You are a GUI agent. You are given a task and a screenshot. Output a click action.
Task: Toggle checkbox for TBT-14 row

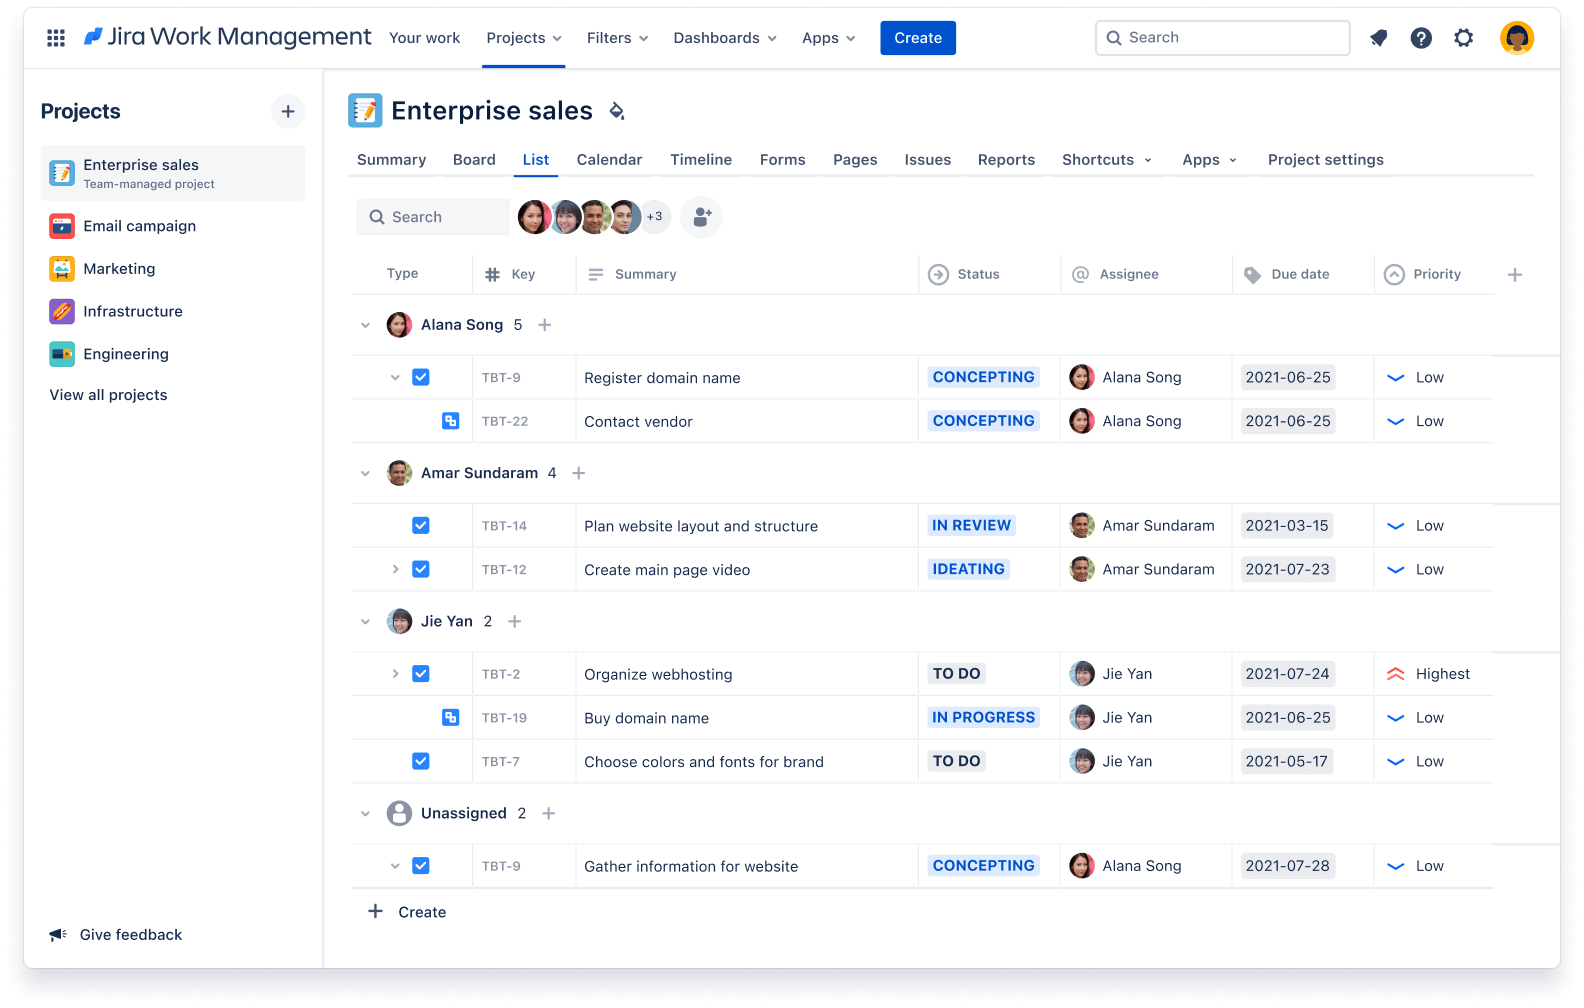[421, 525]
